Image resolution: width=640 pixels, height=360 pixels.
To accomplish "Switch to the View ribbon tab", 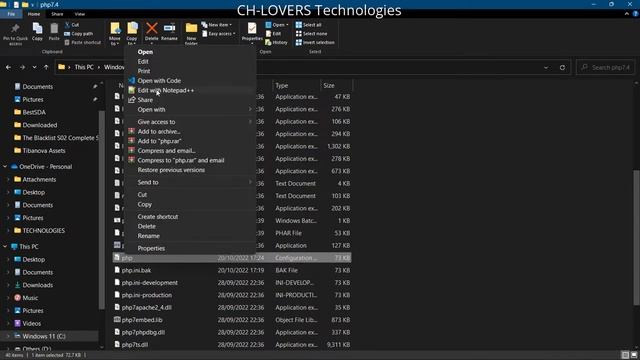I will pyautogui.click(x=80, y=14).
